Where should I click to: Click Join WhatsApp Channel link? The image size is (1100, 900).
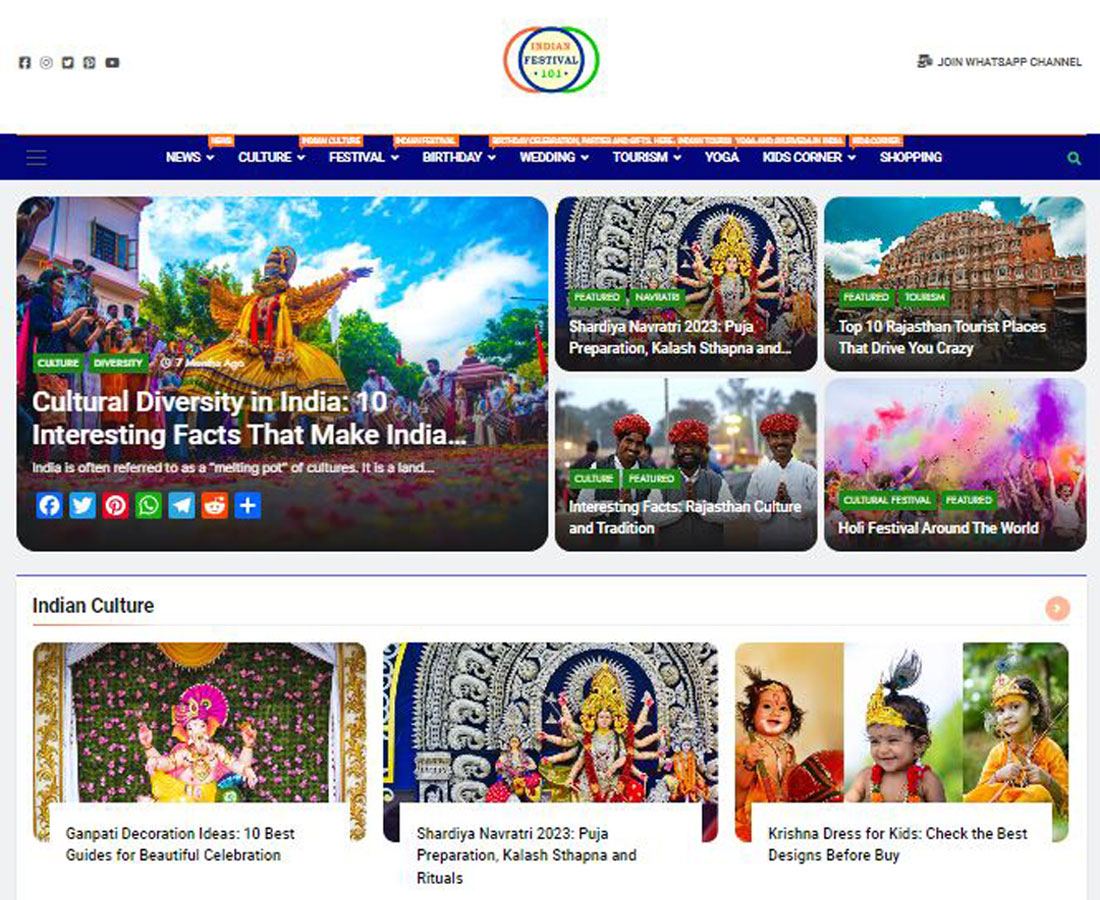pyautogui.click(x=1000, y=62)
